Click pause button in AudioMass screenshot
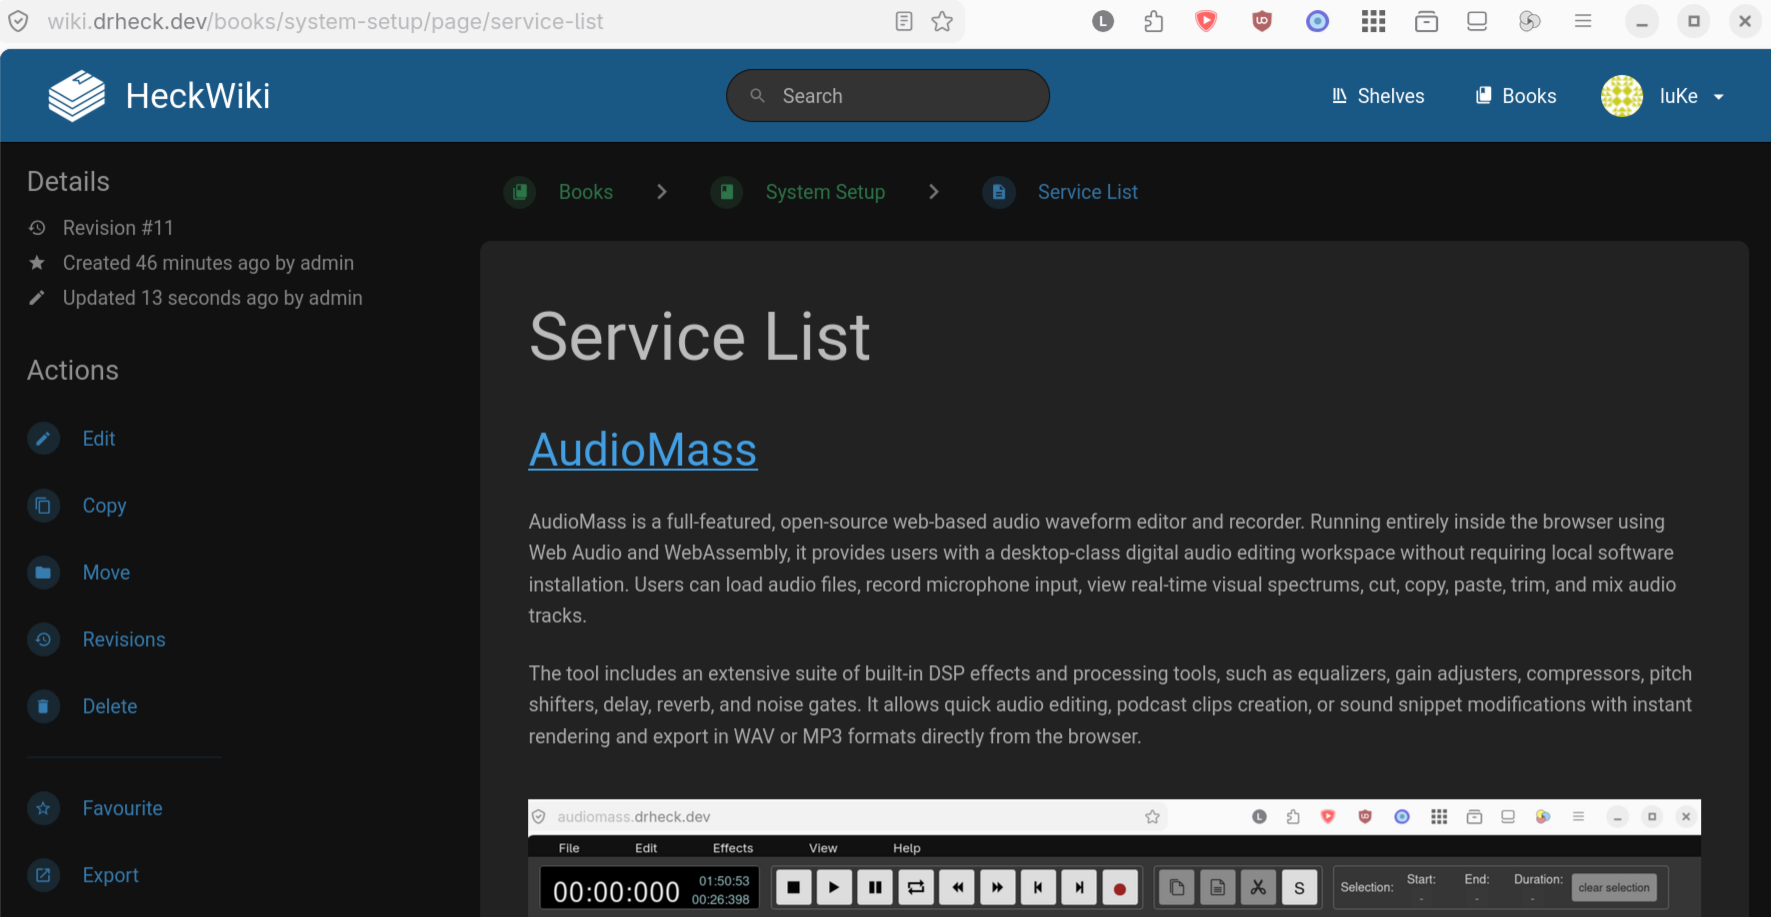 (875, 887)
